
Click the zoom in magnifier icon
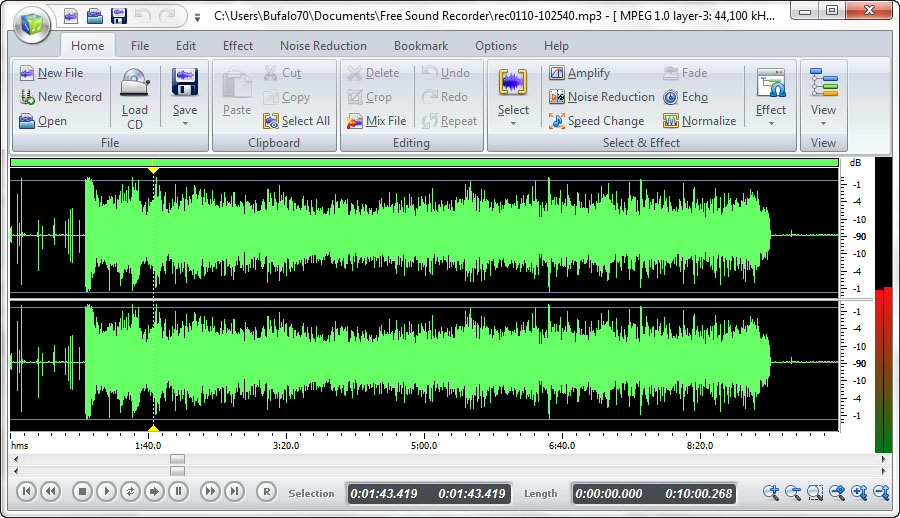771,492
